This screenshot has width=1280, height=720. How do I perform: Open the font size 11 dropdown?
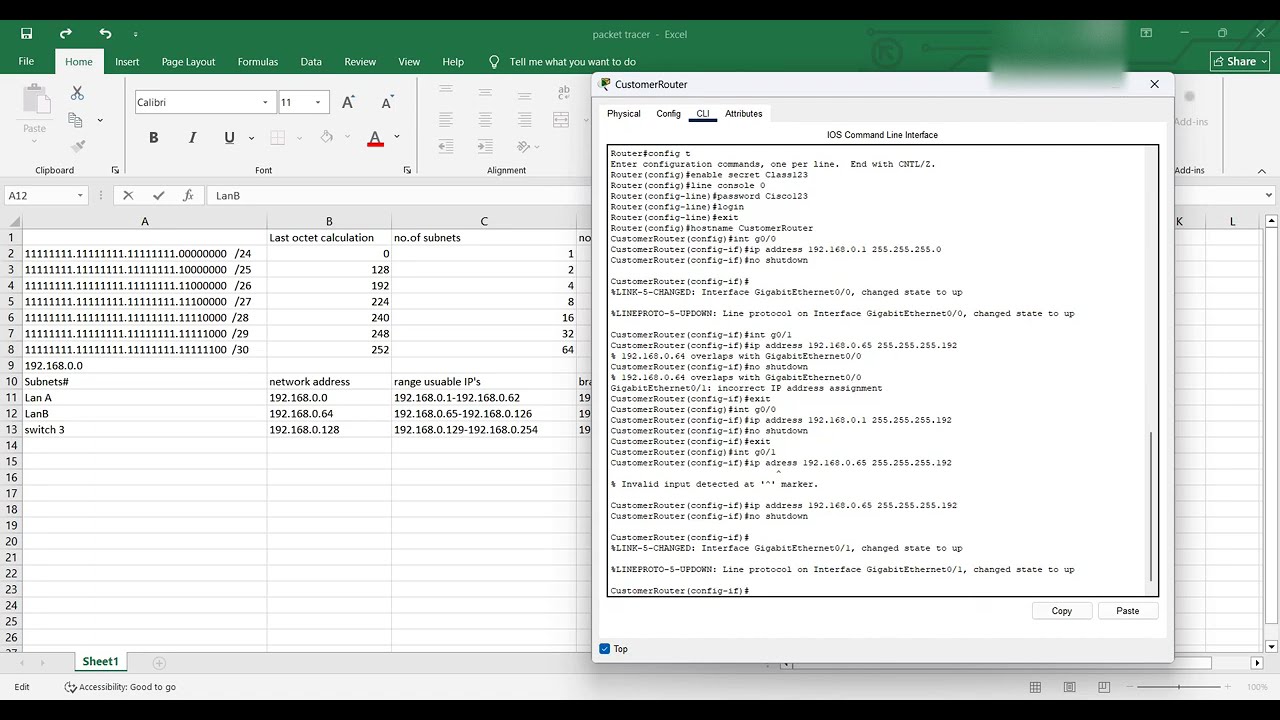point(318,102)
